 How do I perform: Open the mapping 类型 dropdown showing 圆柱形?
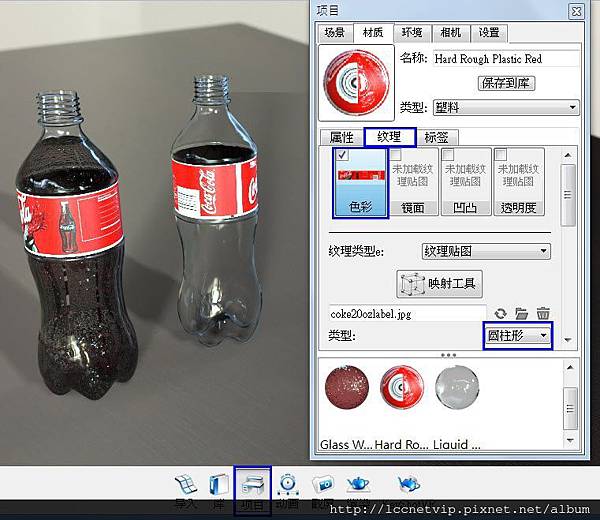click(x=518, y=336)
